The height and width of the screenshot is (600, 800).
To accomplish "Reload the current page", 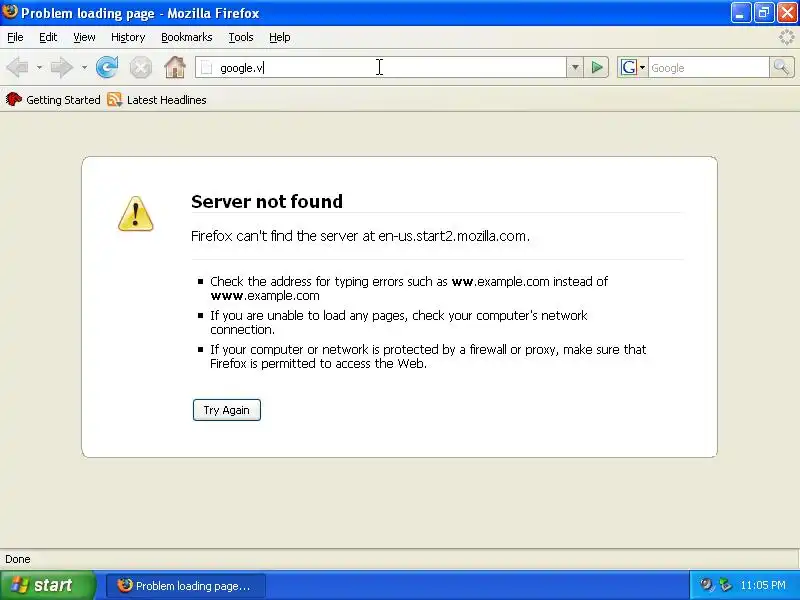I will [107, 67].
